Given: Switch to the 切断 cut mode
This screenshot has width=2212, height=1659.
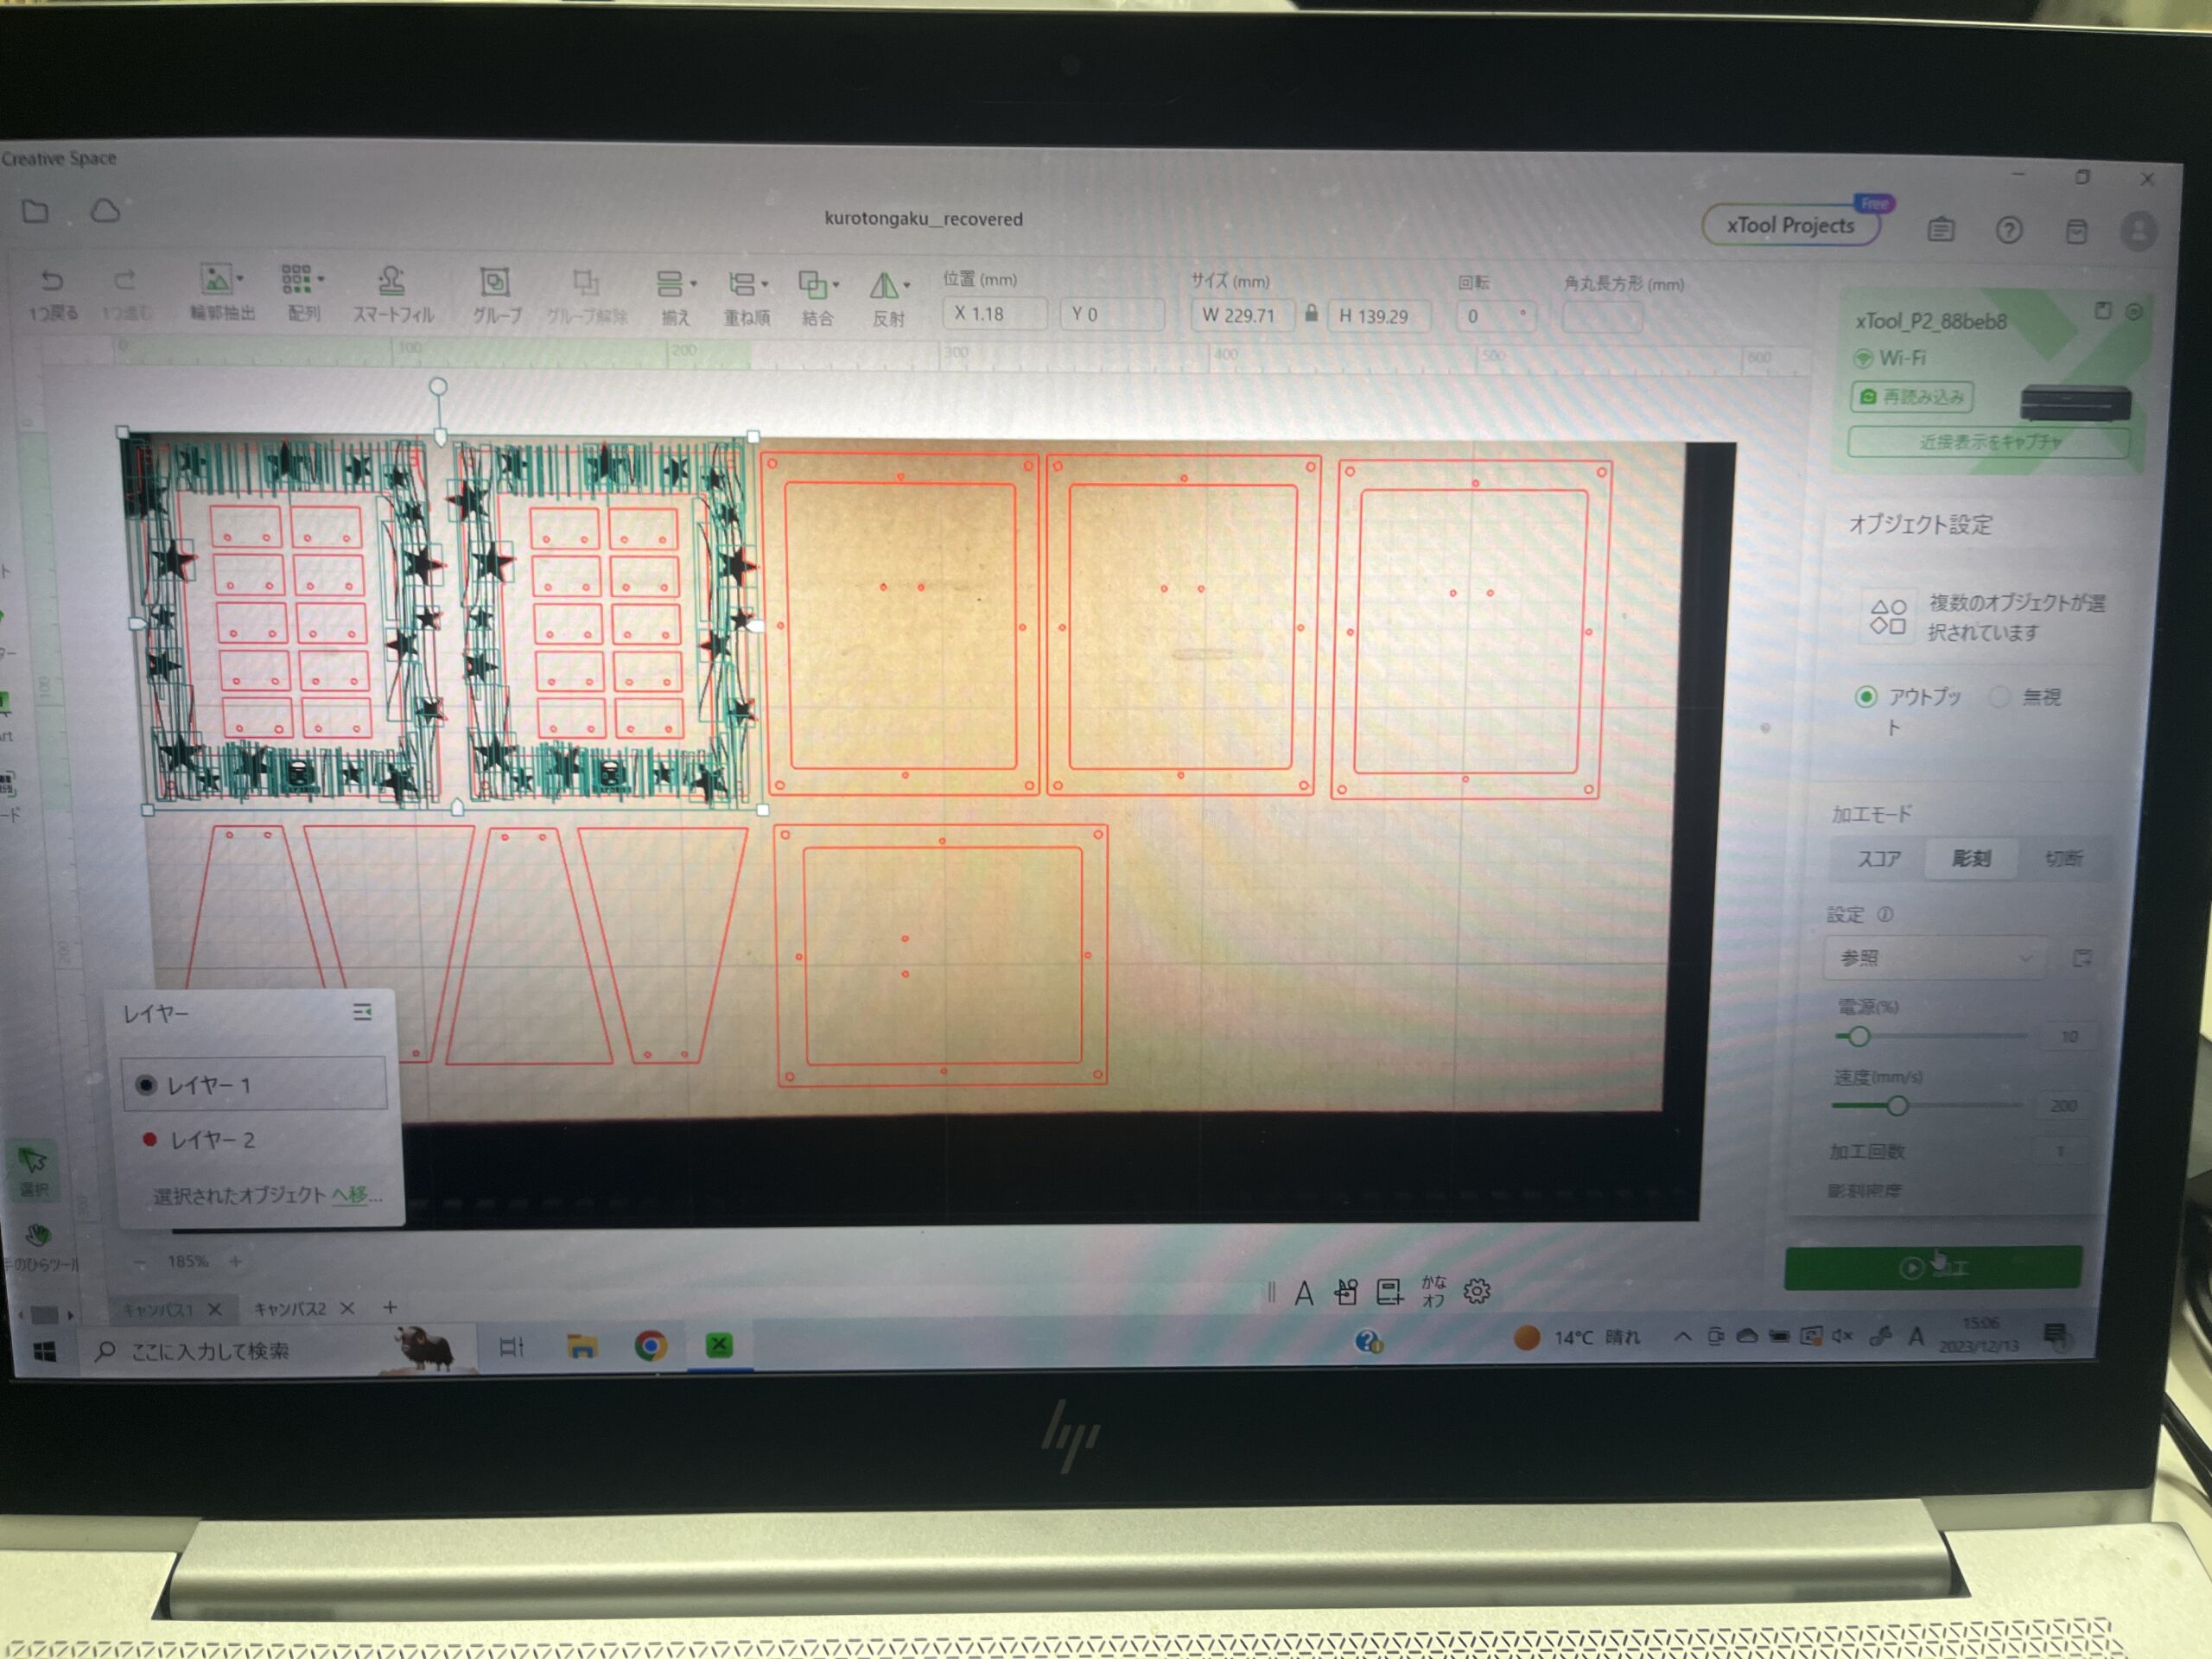Looking at the screenshot, I should tap(2063, 858).
